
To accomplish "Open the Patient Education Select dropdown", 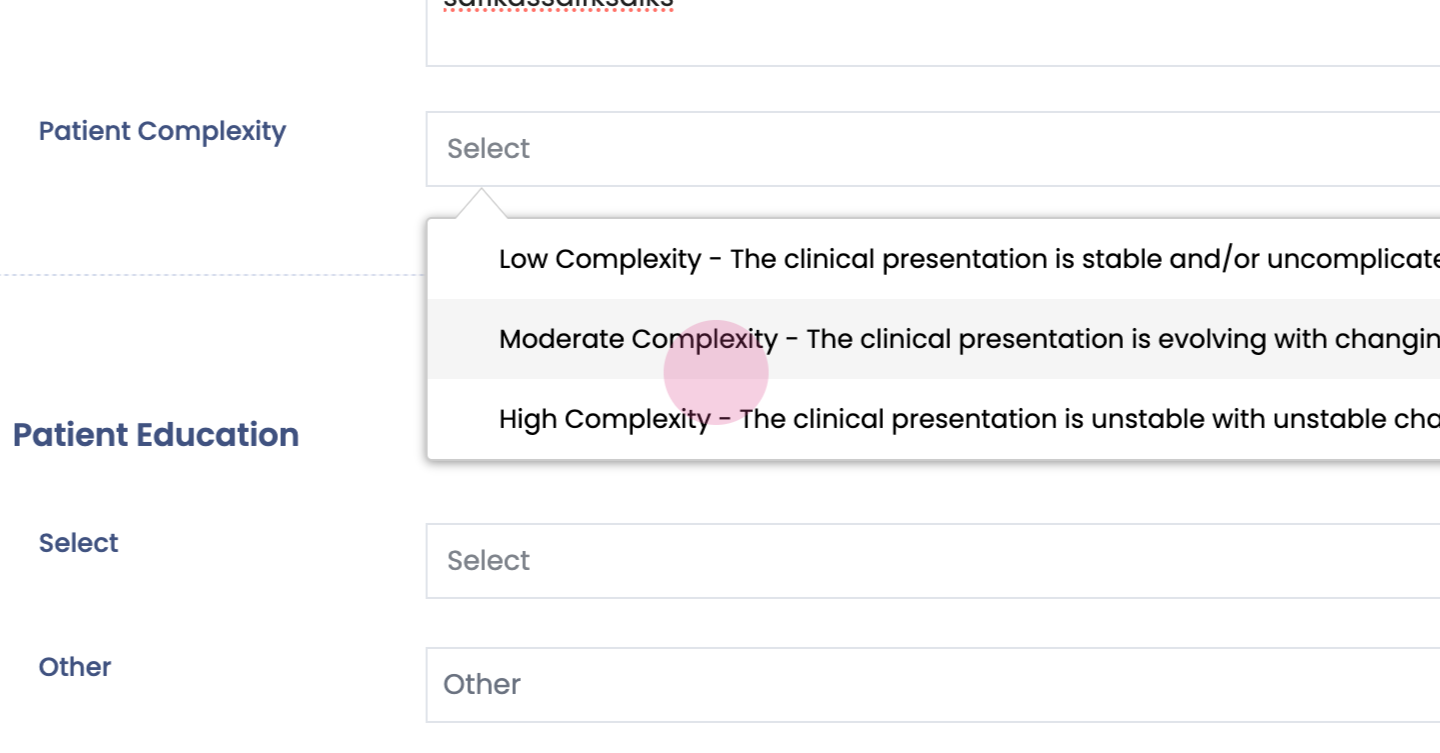I will pos(930,561).
